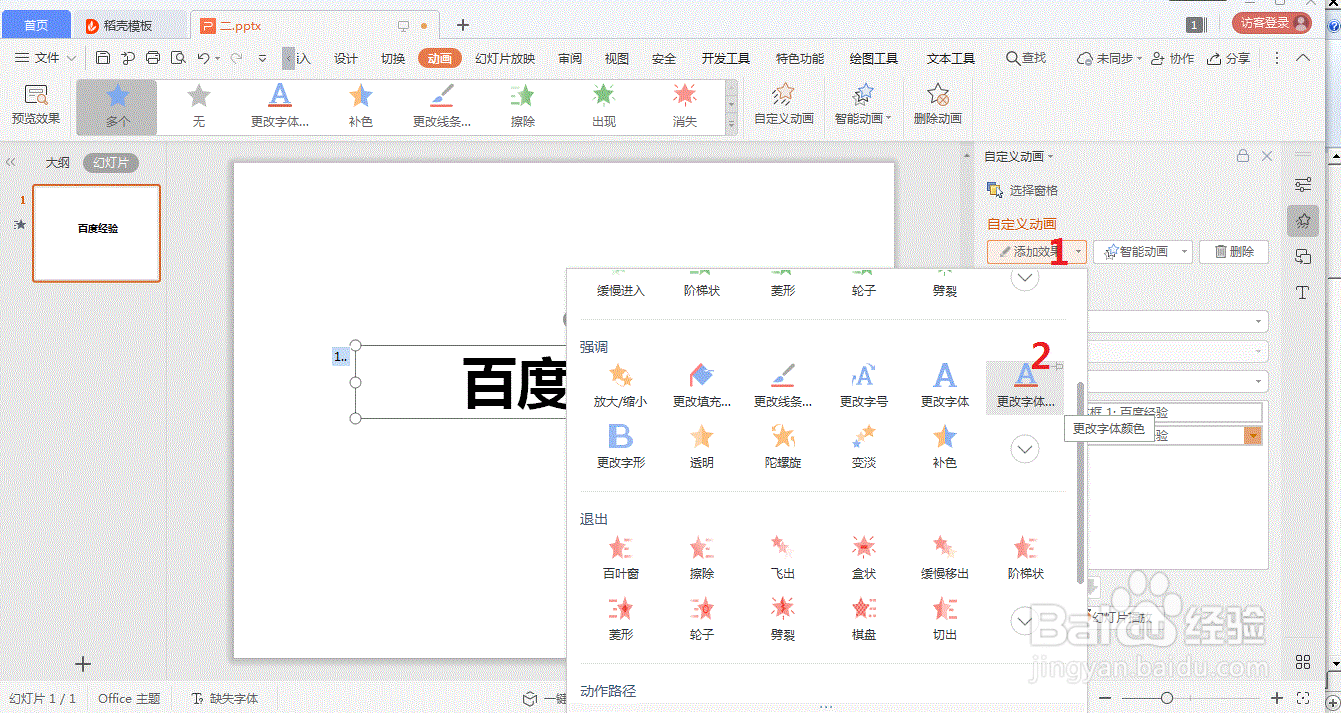
Task: Click the 分享 (Share) button
Action: (x=1229, y=58)
